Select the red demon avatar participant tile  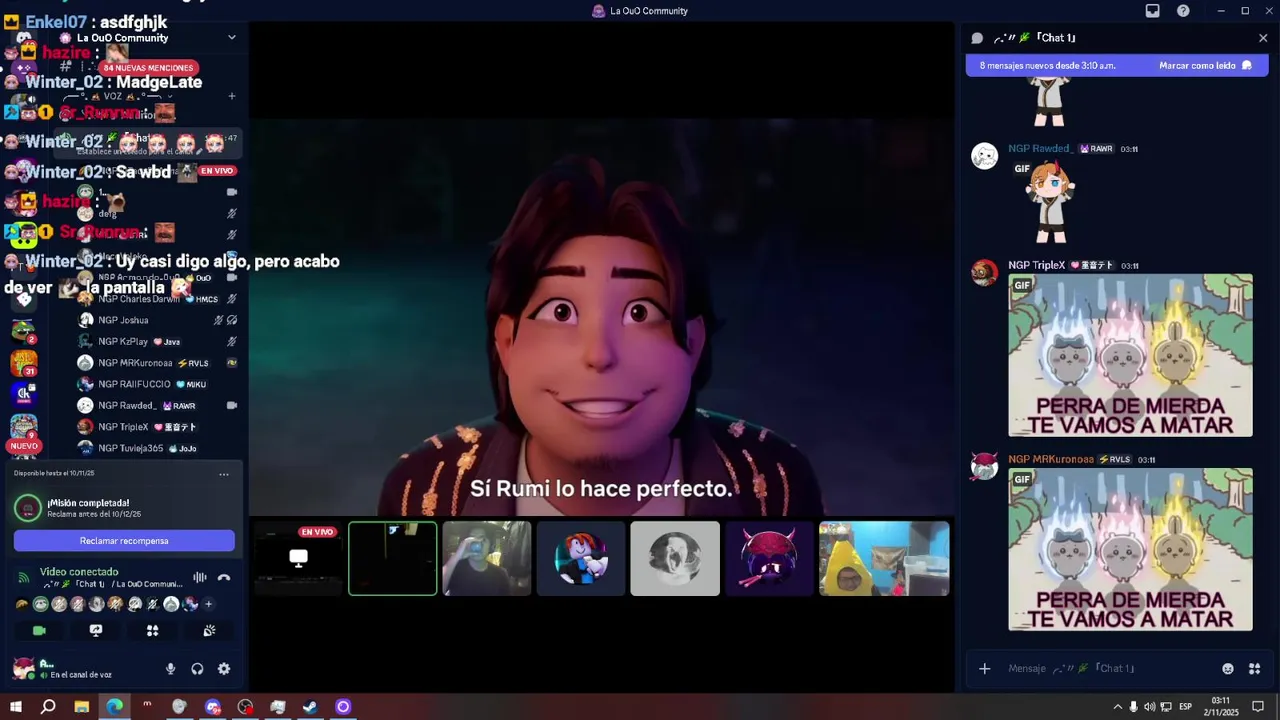point(769,558)
